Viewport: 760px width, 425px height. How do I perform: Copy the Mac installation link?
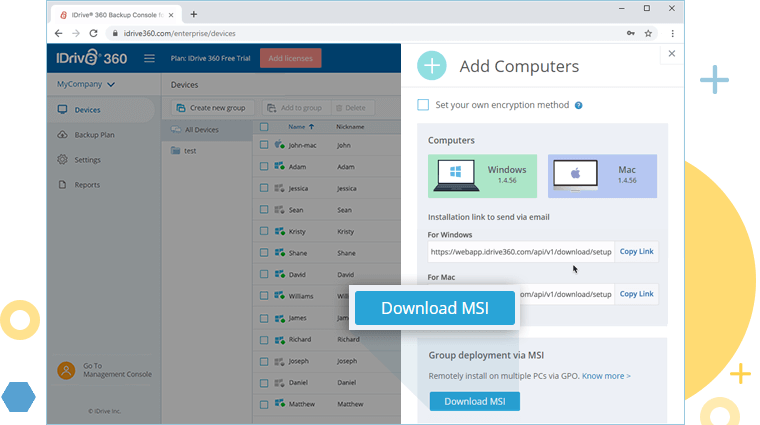[636, 294]
